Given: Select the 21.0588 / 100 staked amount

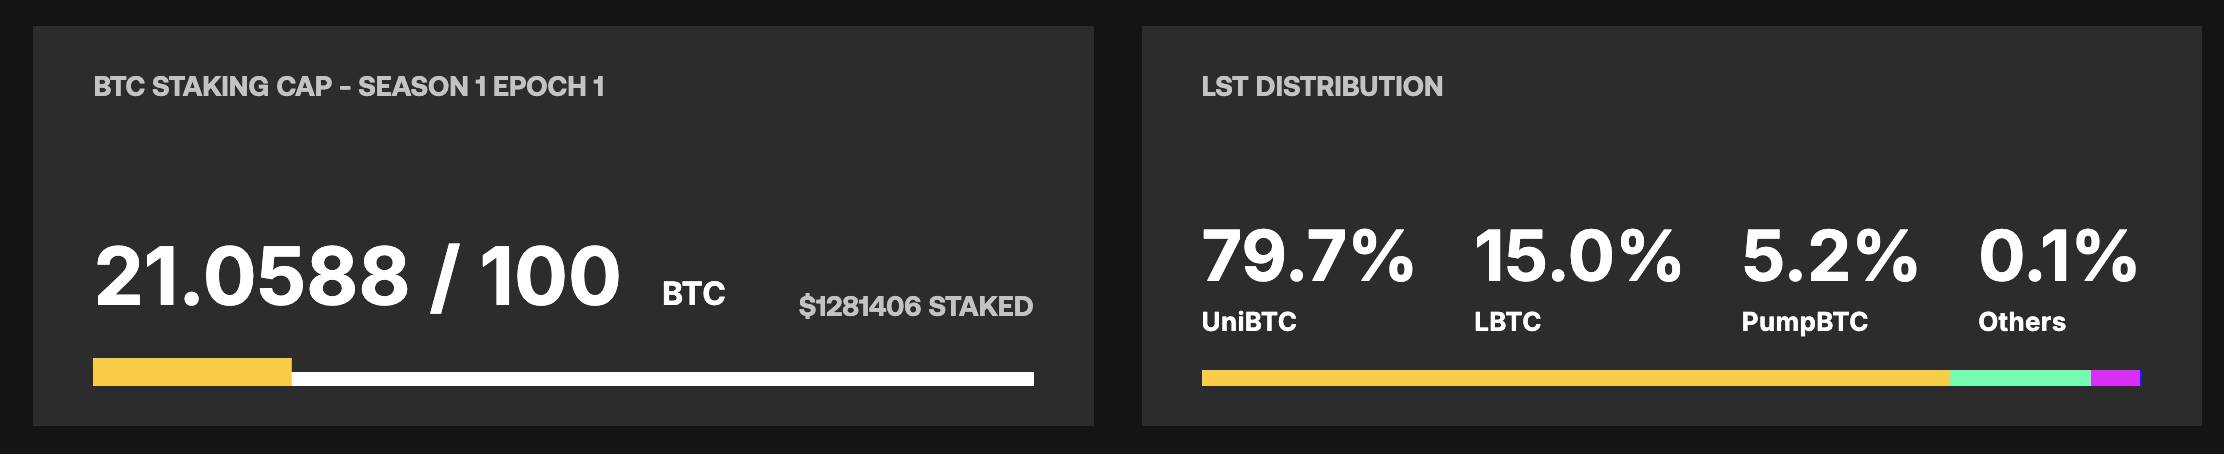Looking at the screenshot, I should click(357, 276).
